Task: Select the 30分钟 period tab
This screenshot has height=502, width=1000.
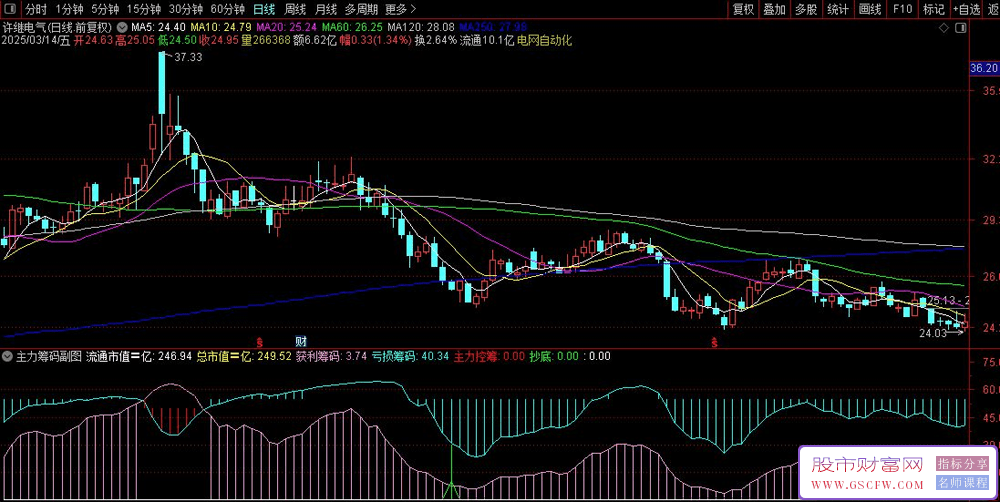Action: tap(186, 10)
